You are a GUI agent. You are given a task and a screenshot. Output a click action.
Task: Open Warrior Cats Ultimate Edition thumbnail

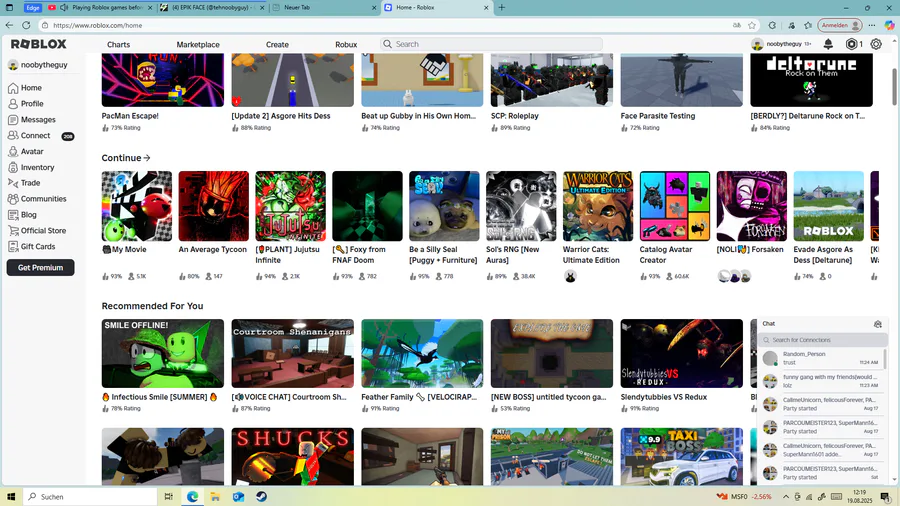click(598, 206)
